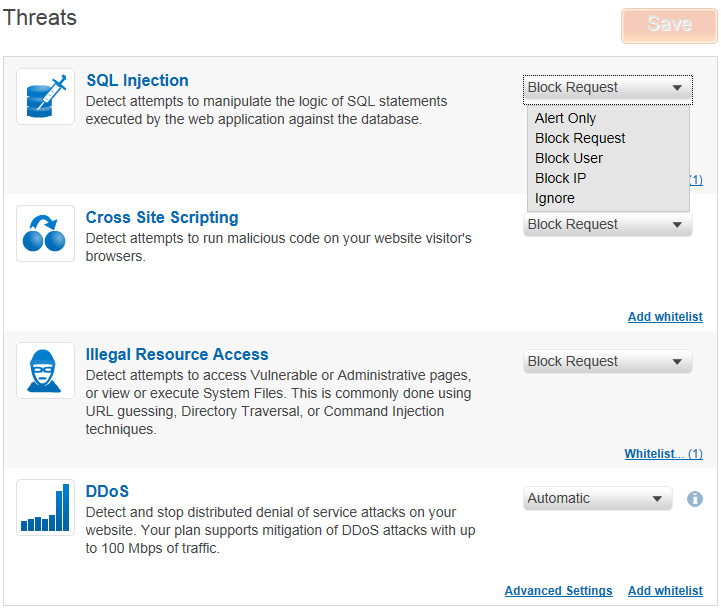Screen dimensions: 721x608
Task: Open the SQL Injection action dropdown
Action: tap(607, 88)
